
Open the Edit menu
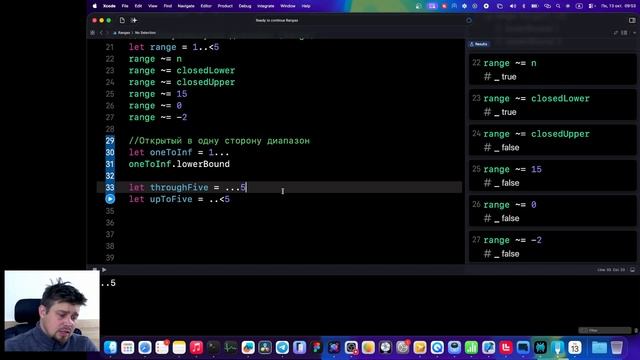click(138, 6)
